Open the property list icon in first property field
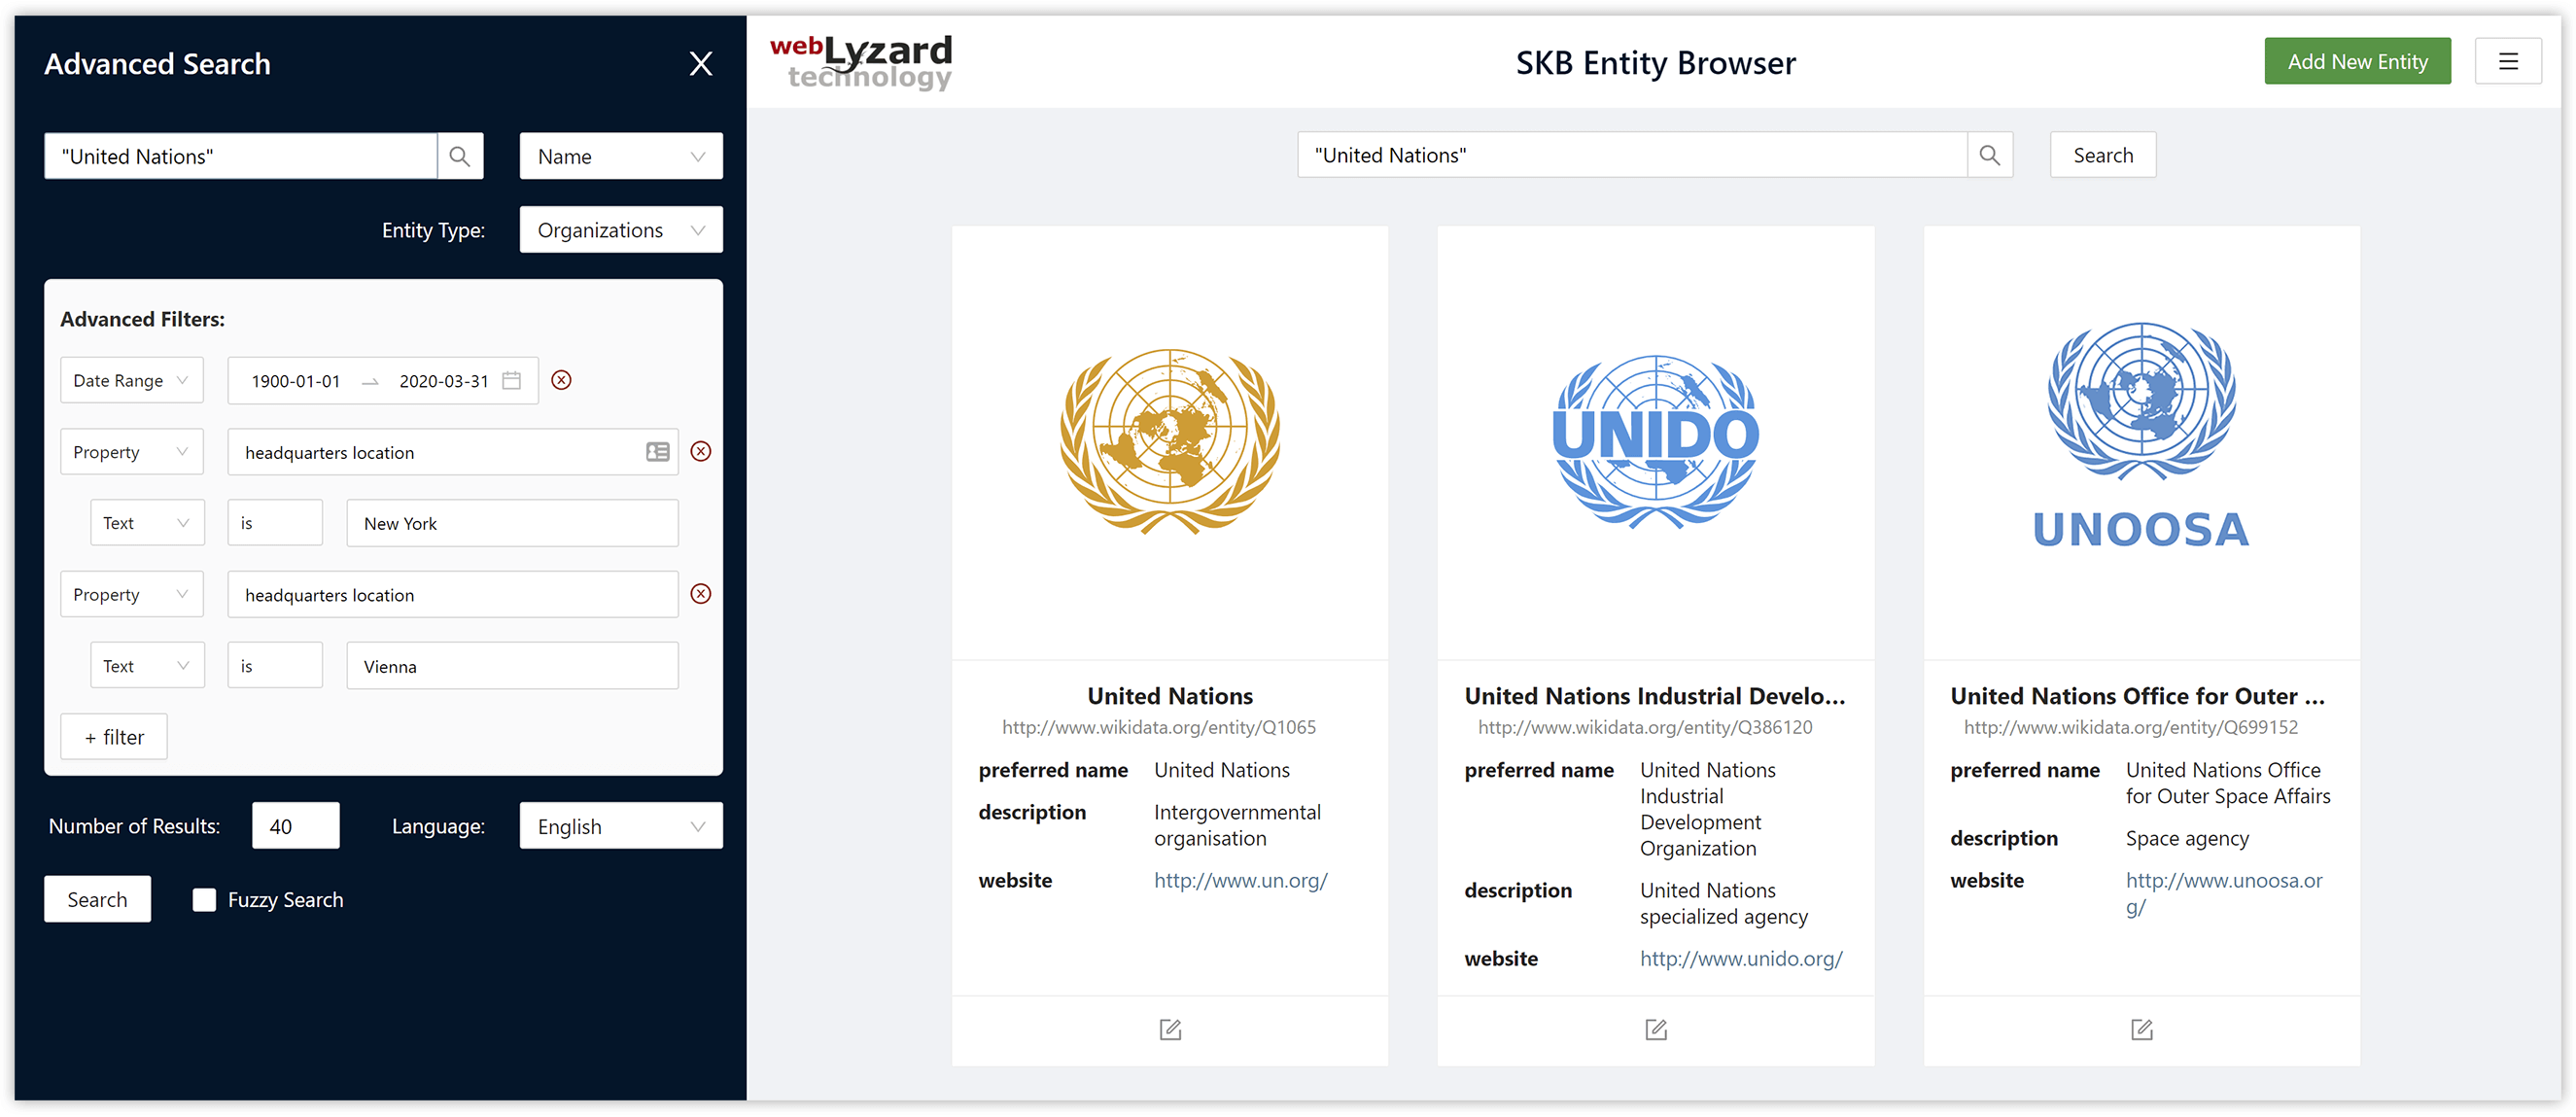Screen dimensions: 2576x1117 click(657, 452)
